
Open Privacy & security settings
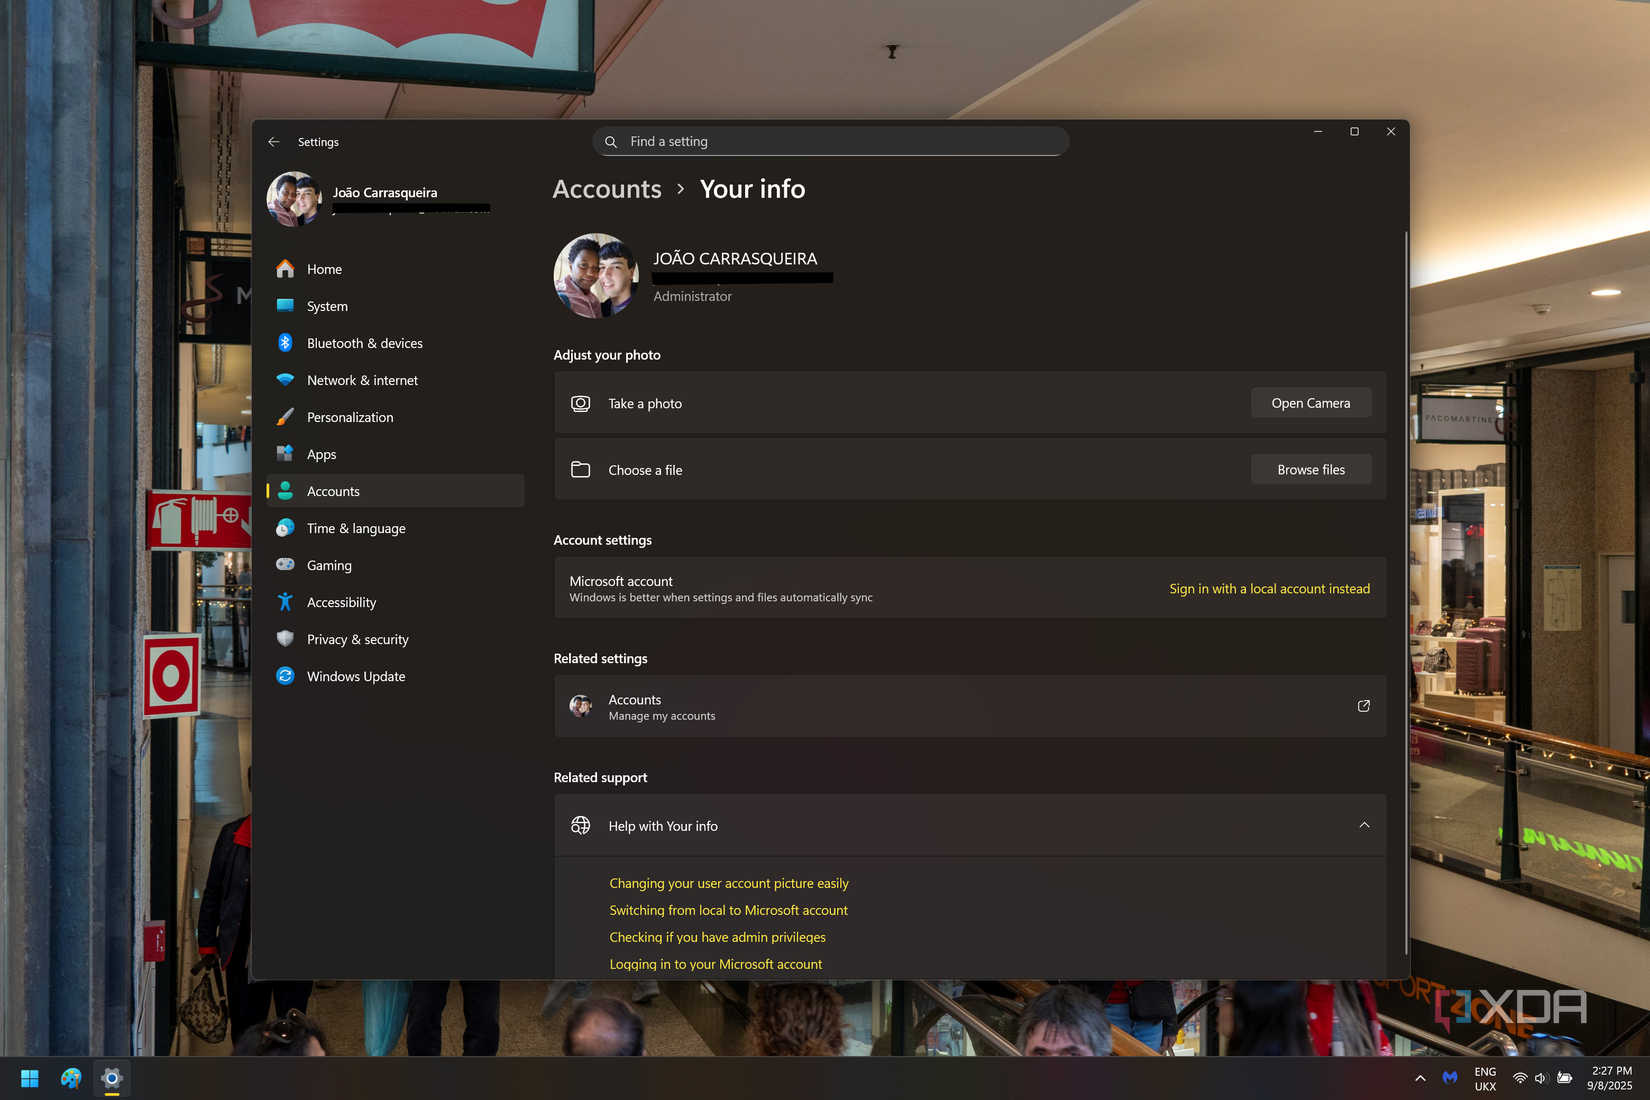coord(357,639)
